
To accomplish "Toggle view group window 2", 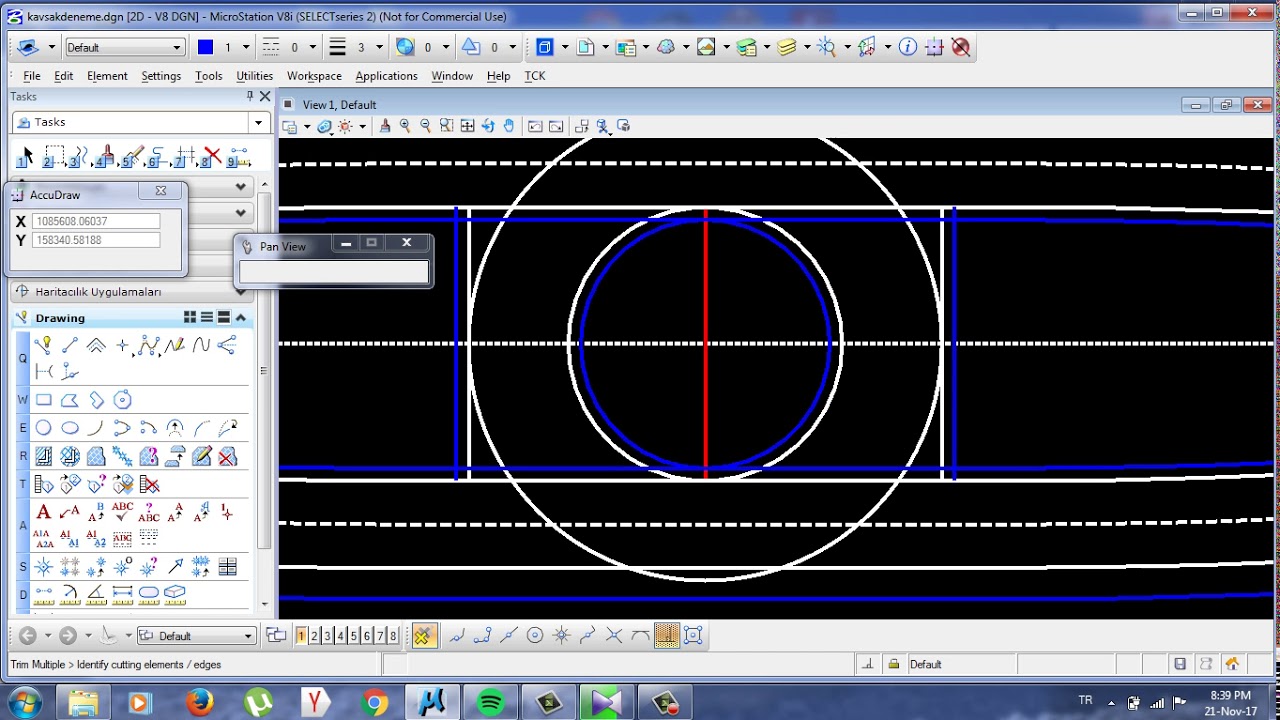I will (314, 636).
